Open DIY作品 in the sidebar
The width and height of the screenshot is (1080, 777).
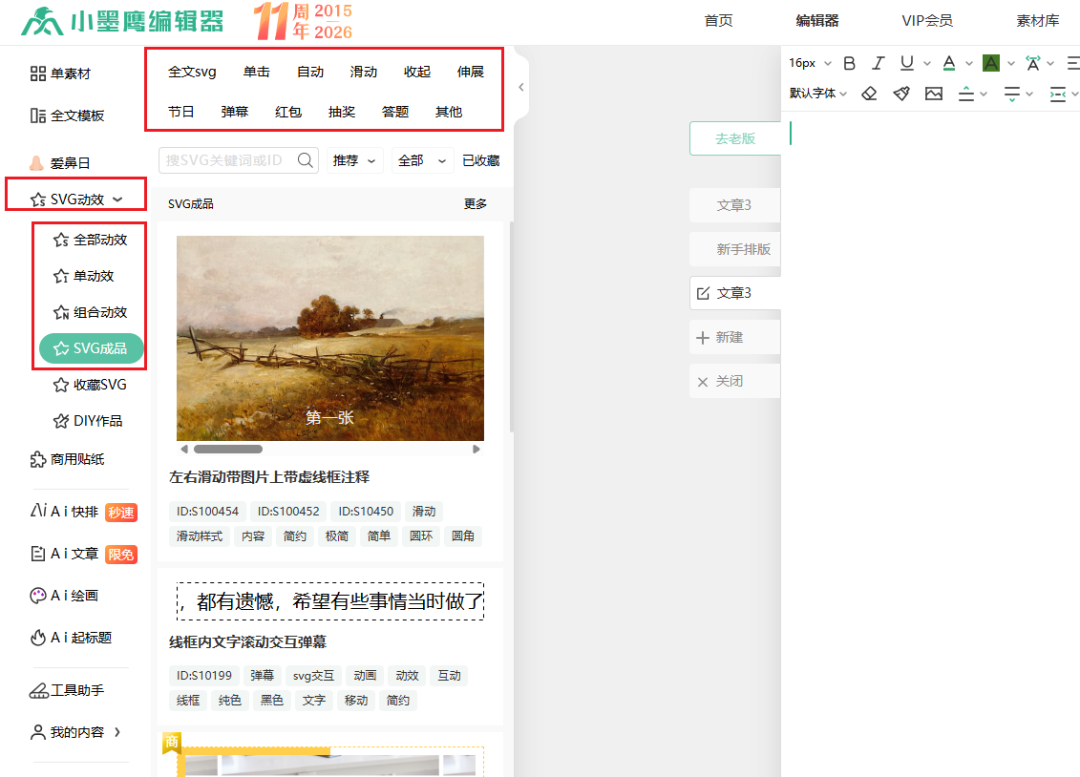pos(88,421)
